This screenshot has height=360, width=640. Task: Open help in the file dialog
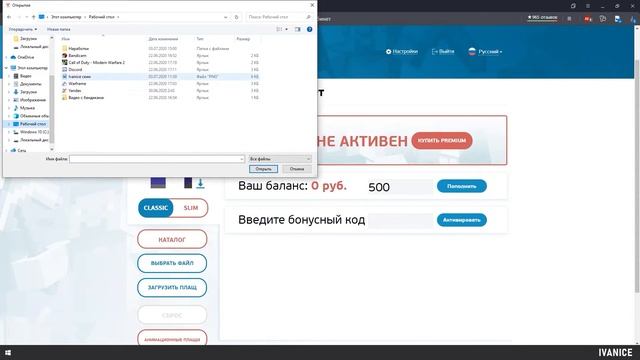[x=309, y=29]
